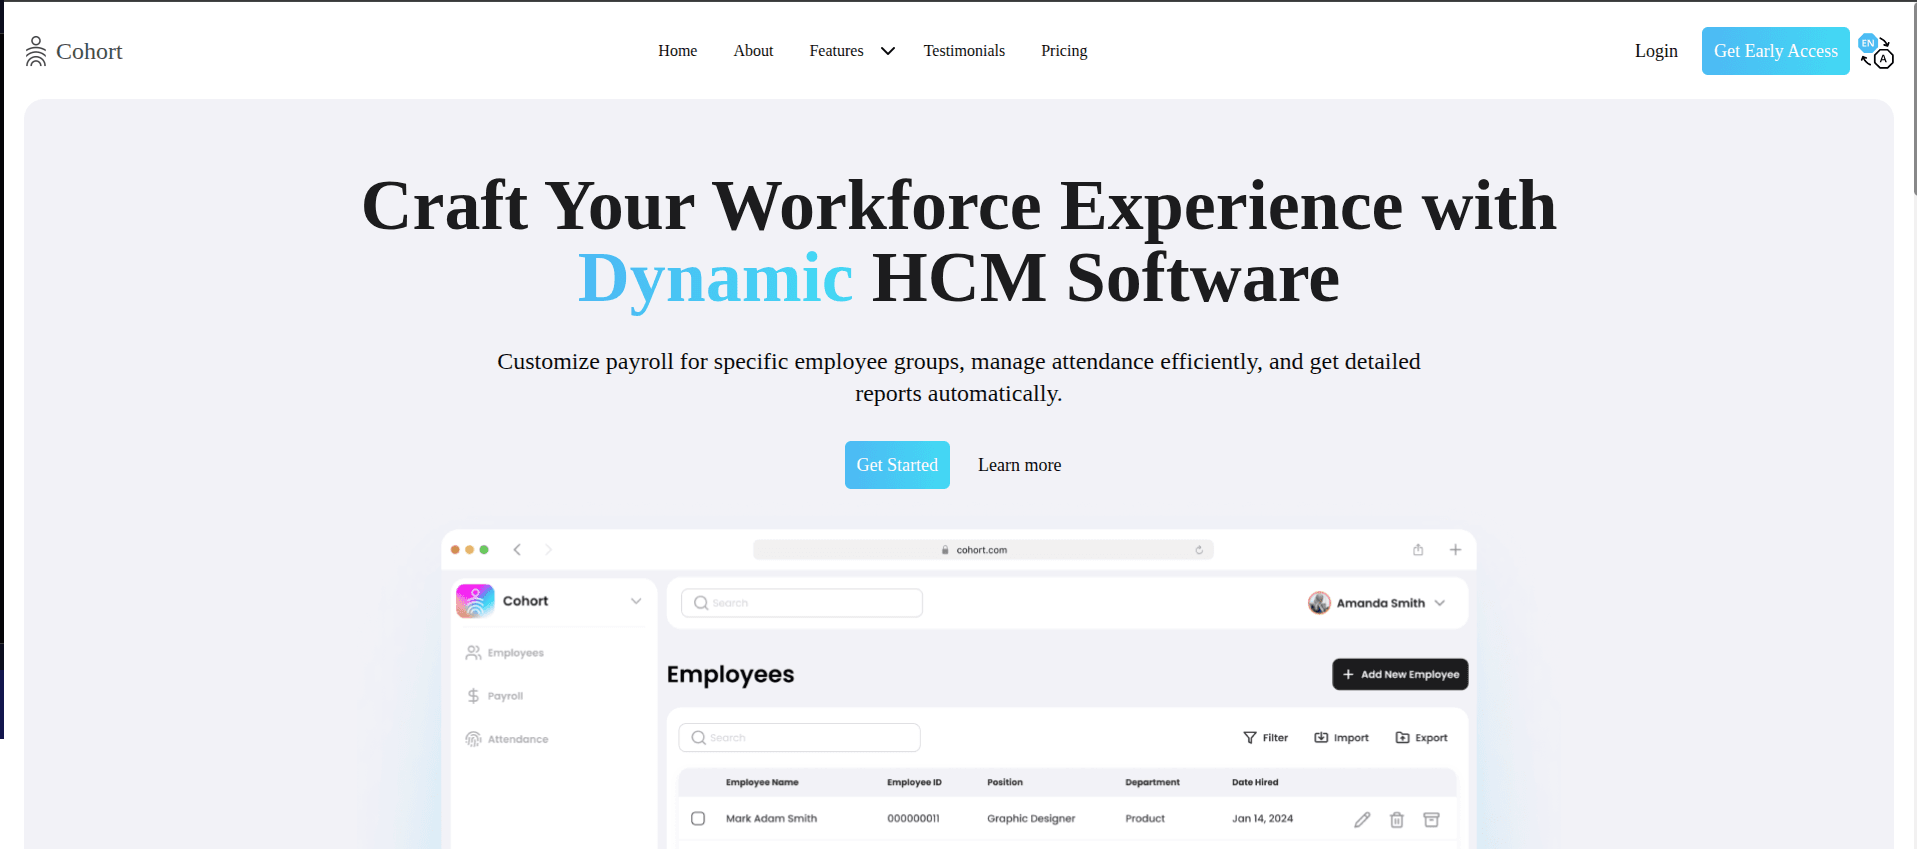Click the Filter funnel icon
The width and height of the screenshot is (1917, 849).
(x=1249, y=738)
